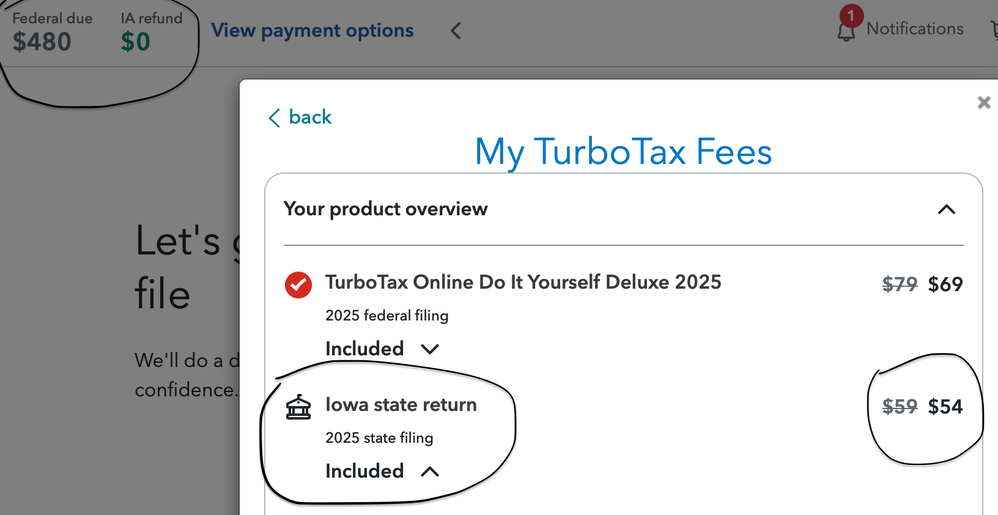This screenshot has height=515, width=998.
Task: Select the Iowa state return title
Action: [x=401, y=405]
